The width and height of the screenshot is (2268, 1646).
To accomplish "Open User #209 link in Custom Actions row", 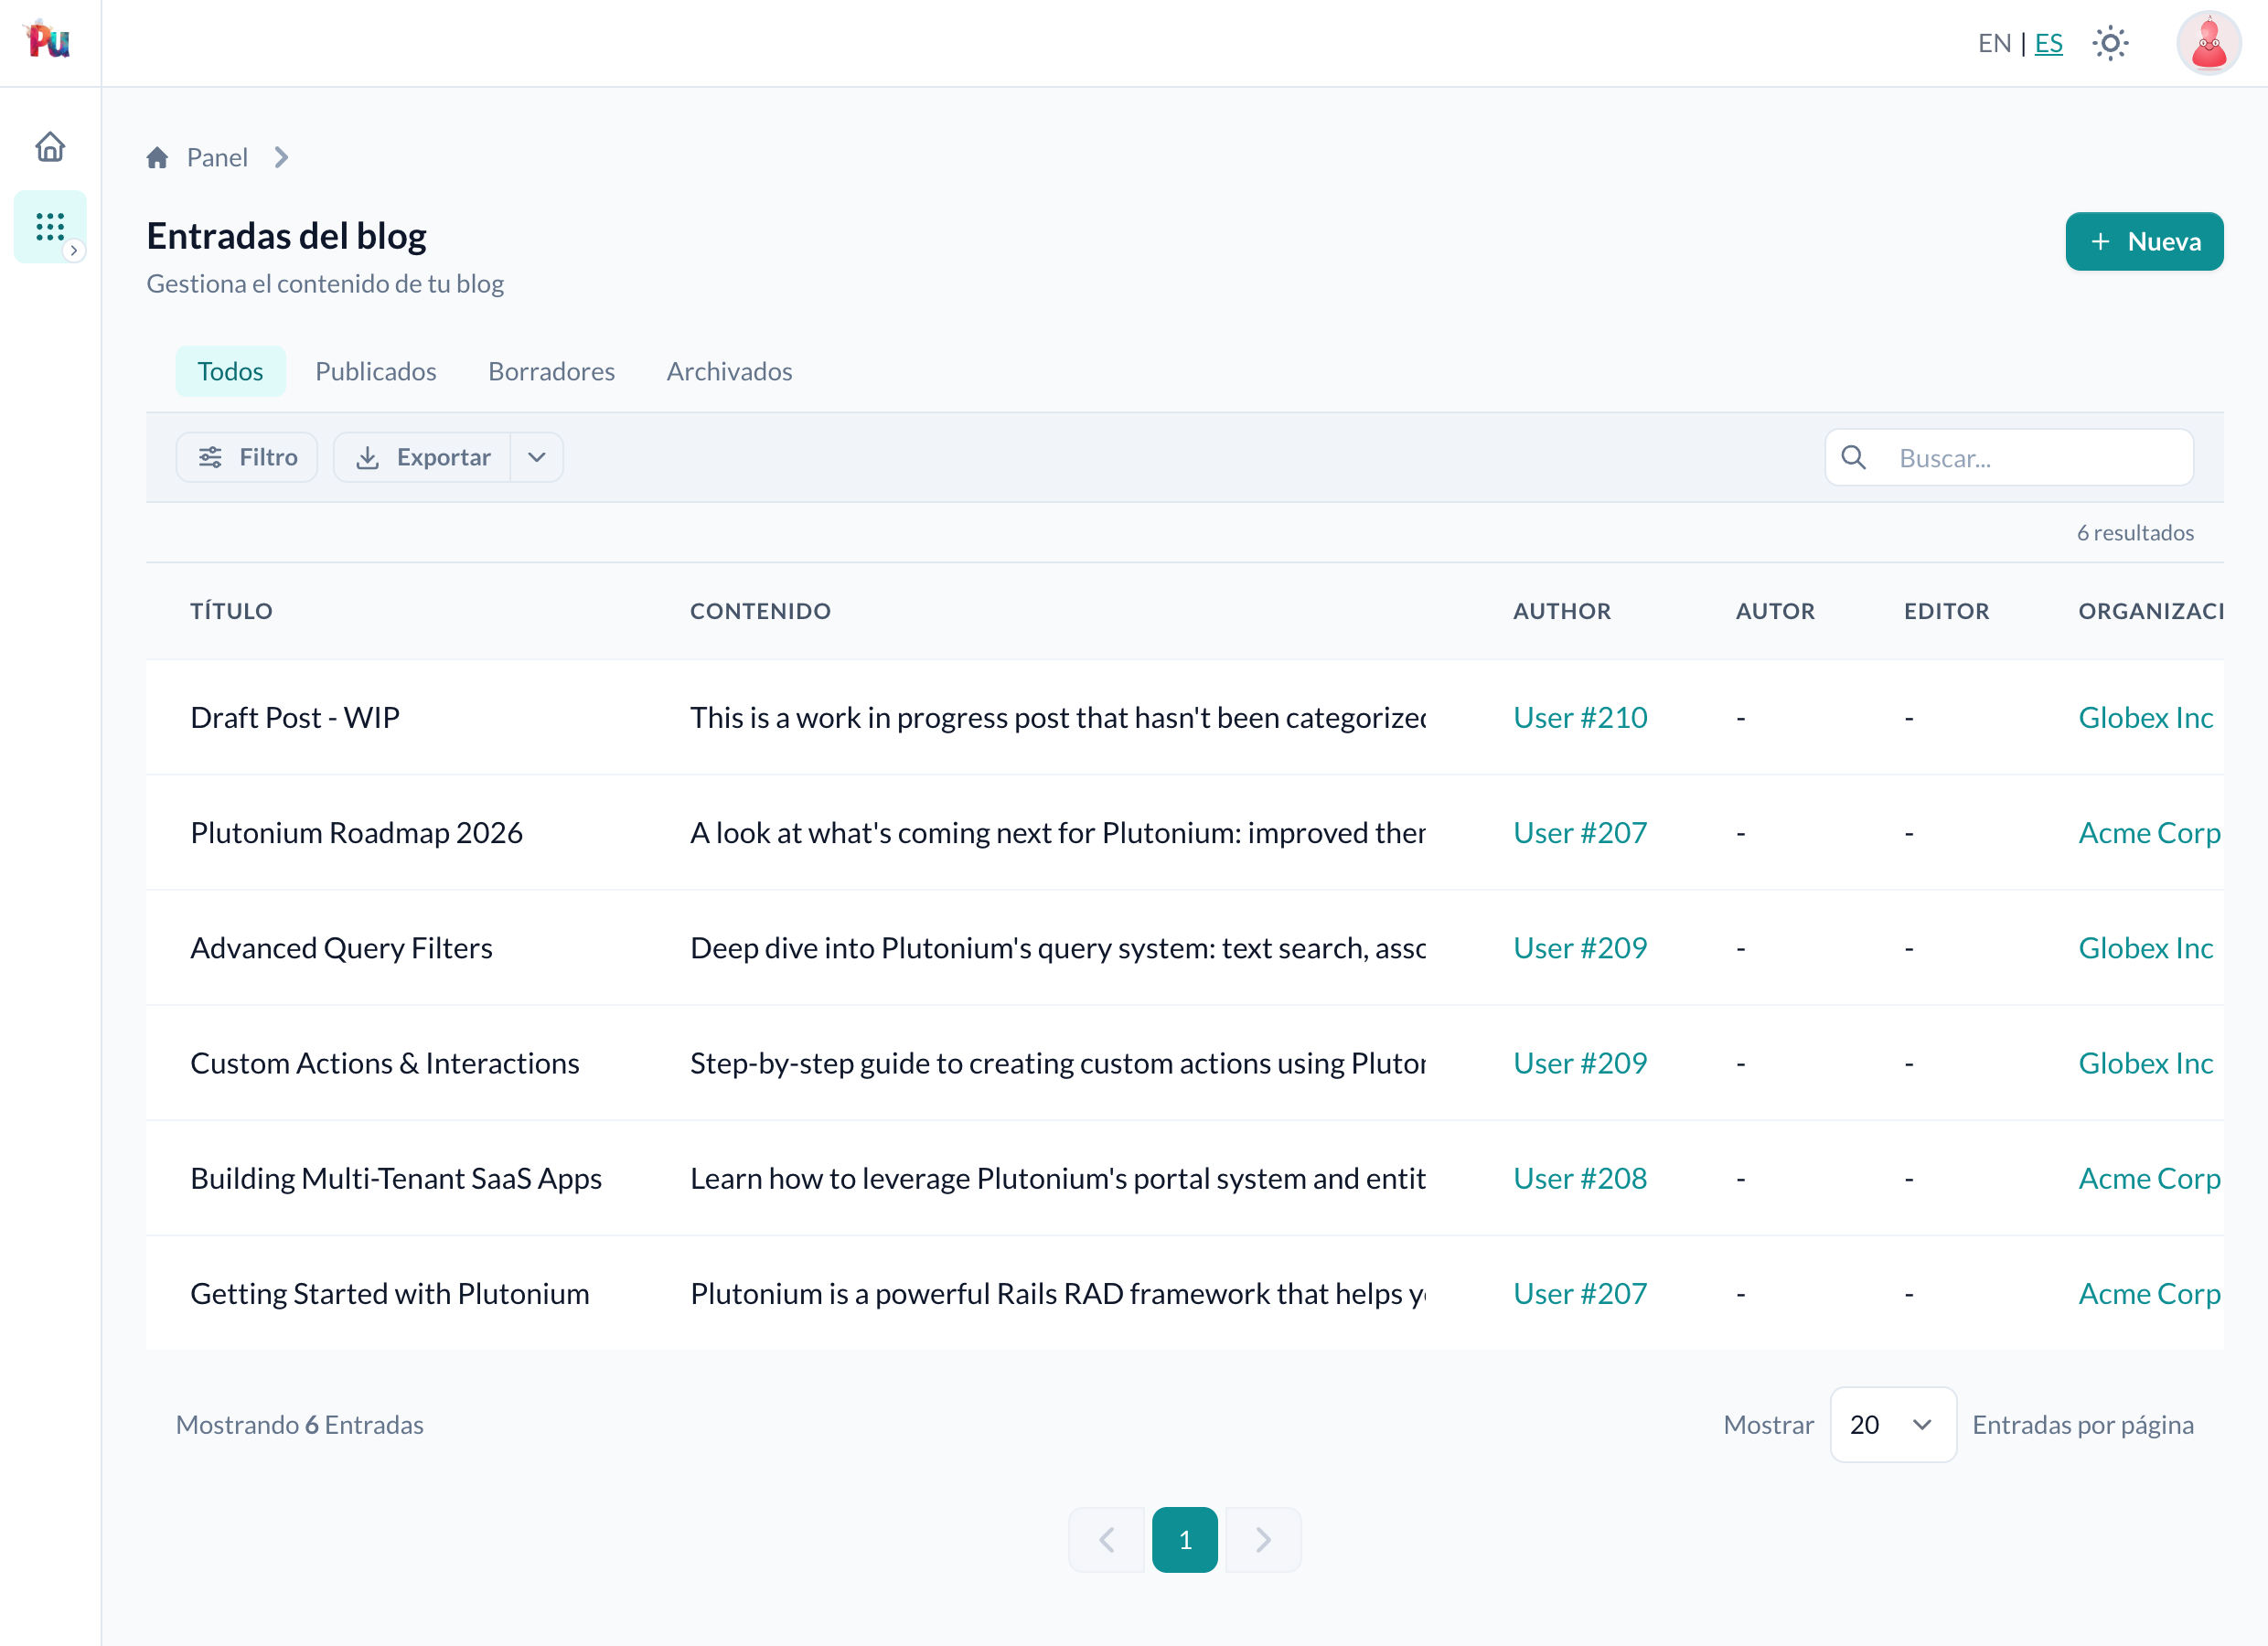I will 1580,1063.
